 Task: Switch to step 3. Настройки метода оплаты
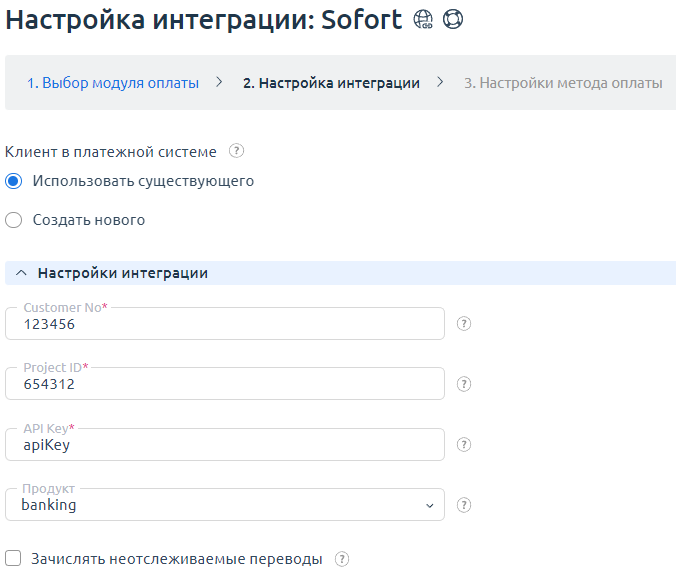563,83
